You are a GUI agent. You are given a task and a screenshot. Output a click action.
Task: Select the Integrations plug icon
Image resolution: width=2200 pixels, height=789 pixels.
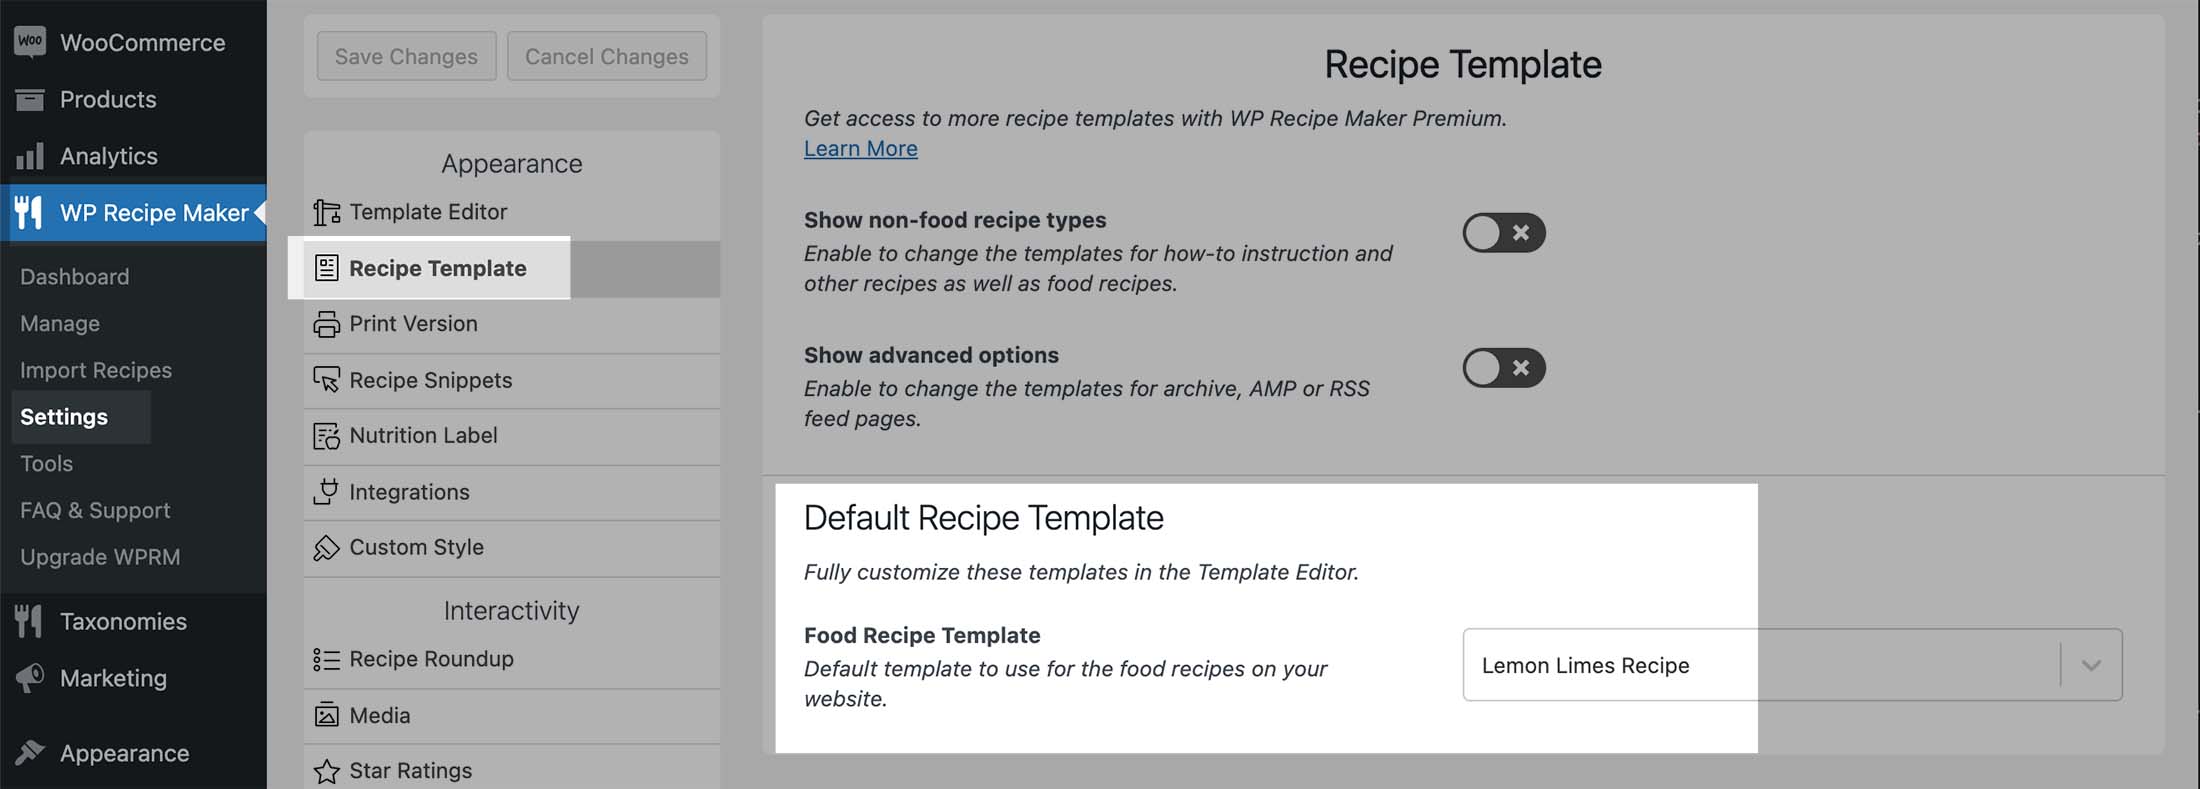coord(325,491)
